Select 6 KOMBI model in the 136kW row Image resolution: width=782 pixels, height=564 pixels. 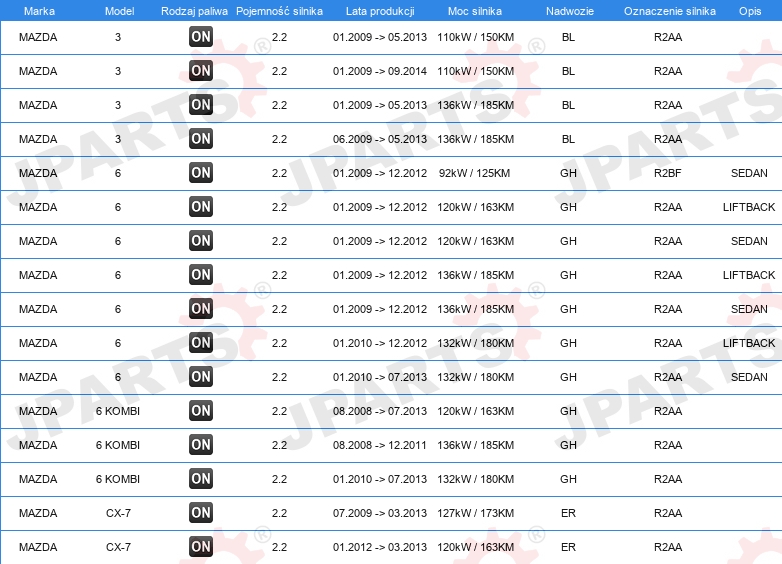118,445
